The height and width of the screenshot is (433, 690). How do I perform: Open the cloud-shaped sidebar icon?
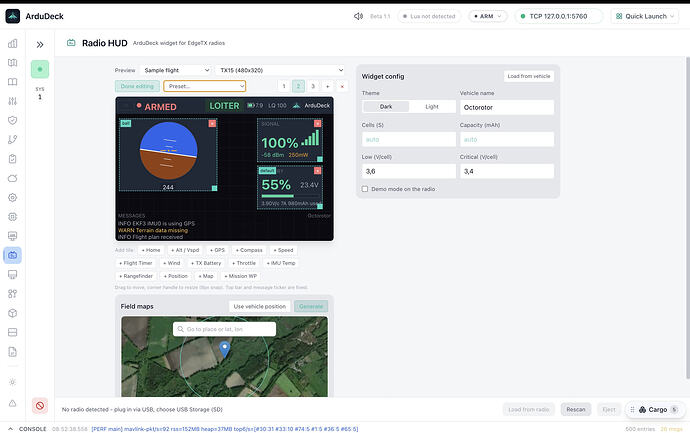coord(13,178)
